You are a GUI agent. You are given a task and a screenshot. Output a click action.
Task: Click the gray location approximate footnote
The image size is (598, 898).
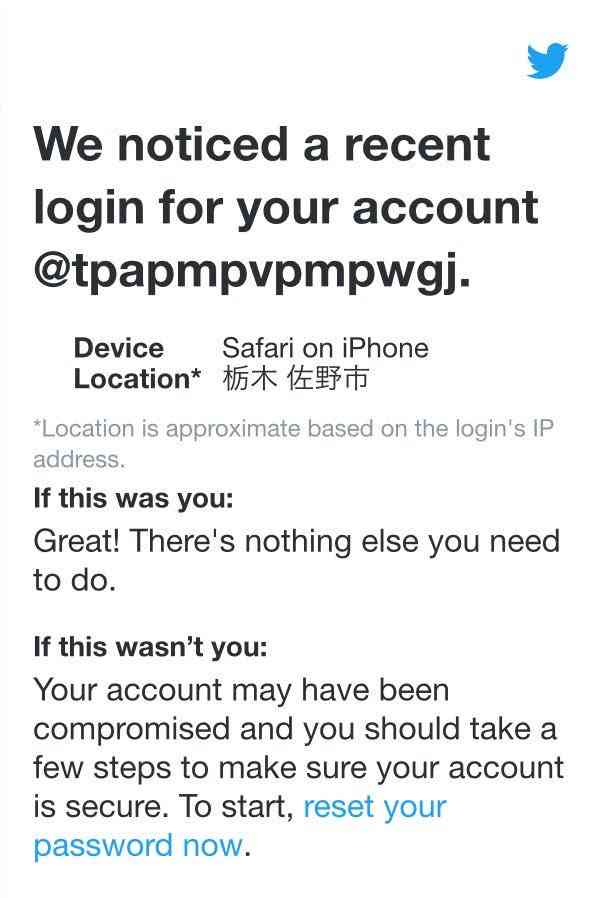click(293, 443)
